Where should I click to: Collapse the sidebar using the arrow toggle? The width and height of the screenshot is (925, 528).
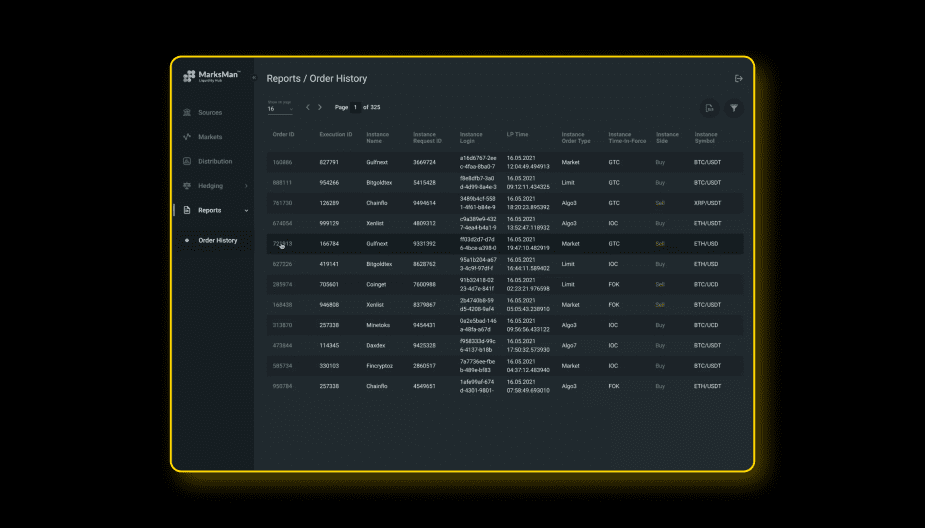point(253,77)
